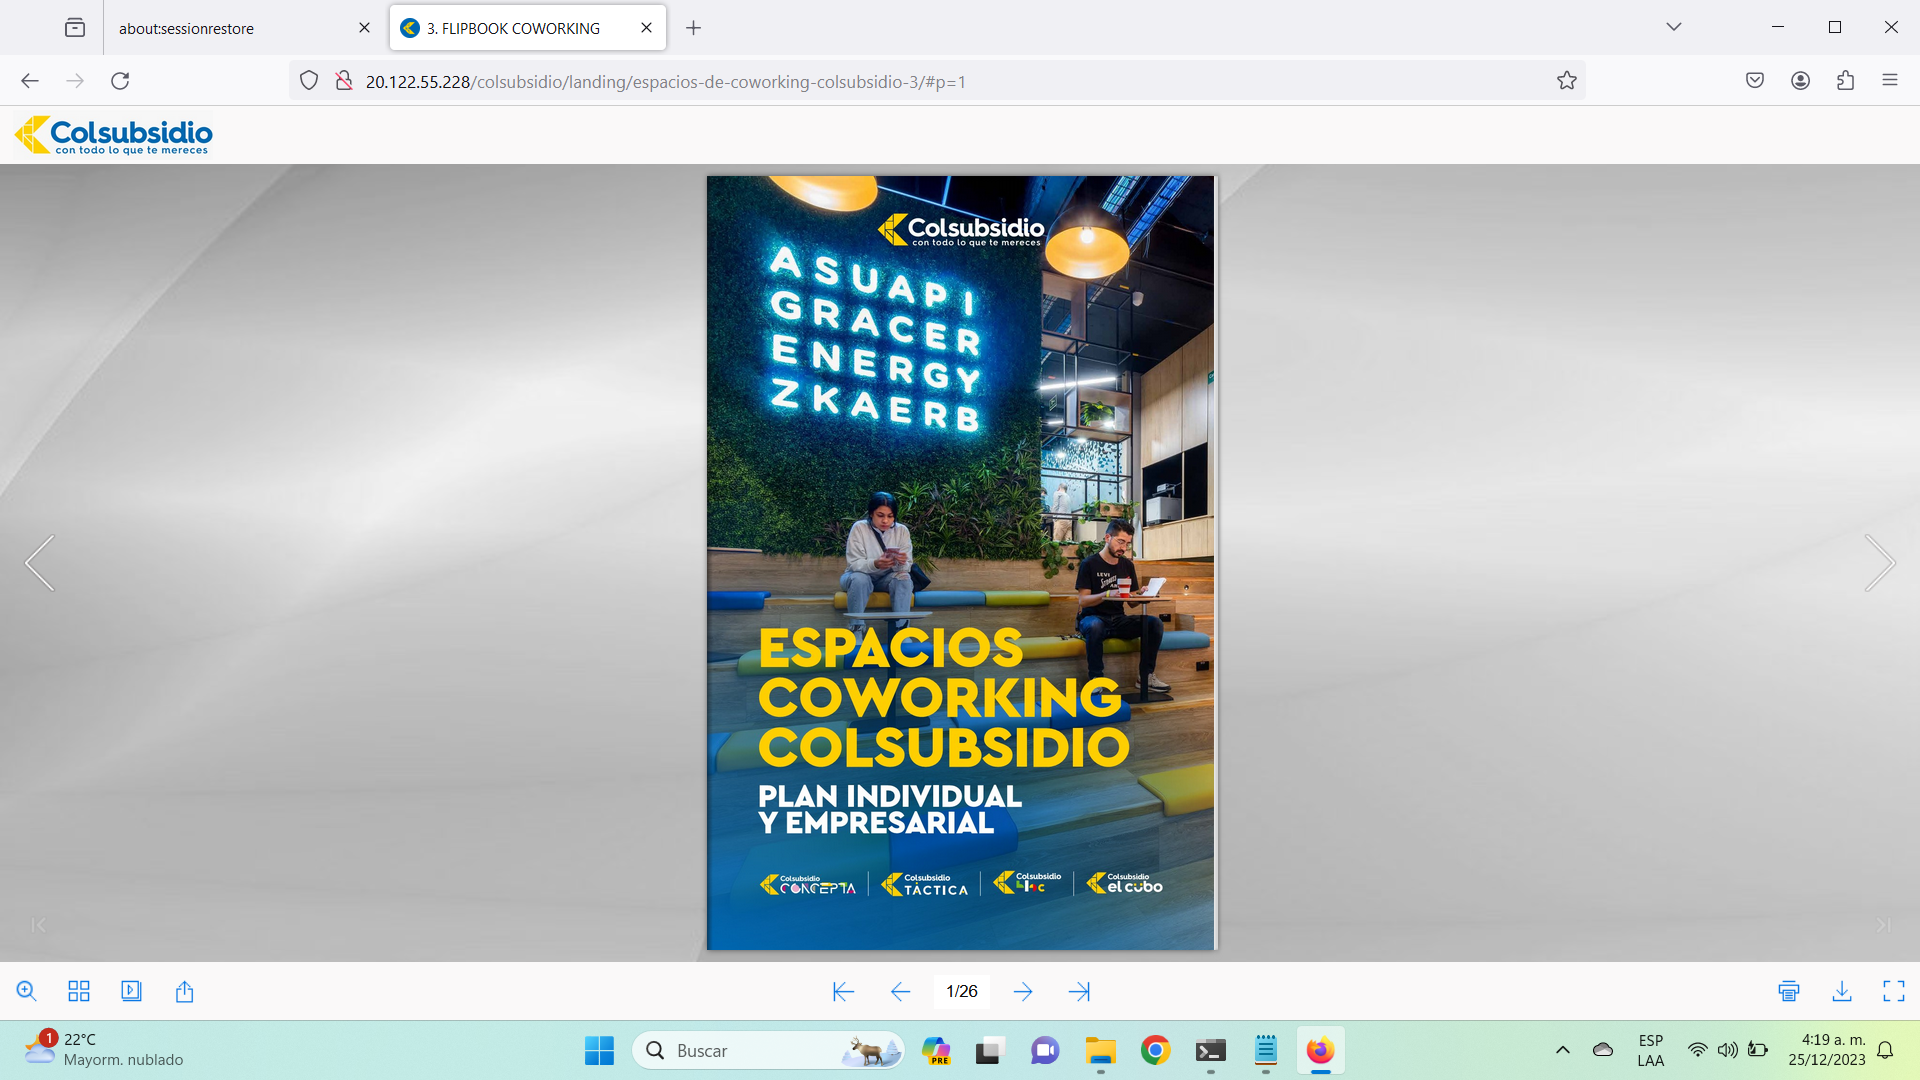Flip forward with large right chevron
The width and height of the screenshot is (1920, 1080).
coord(1879,563)
